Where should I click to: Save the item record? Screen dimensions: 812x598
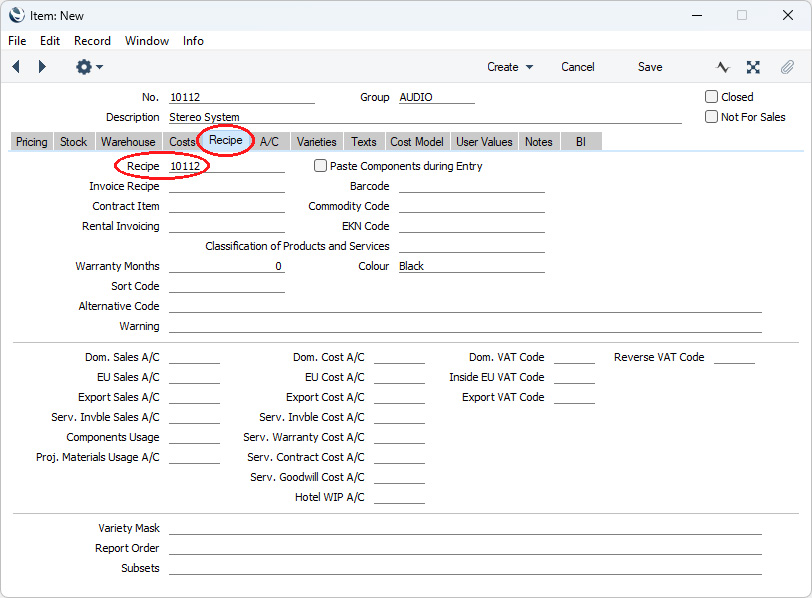(x=650, y=67)
